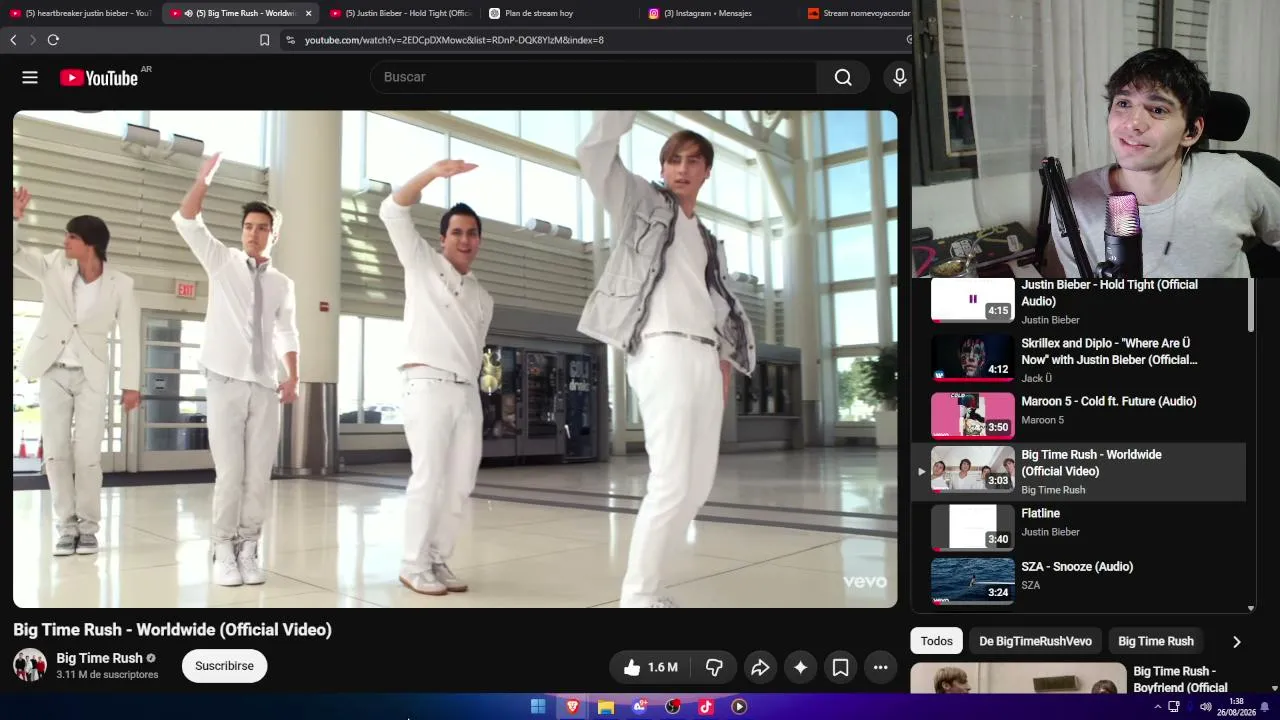Open the Big Time Rush channel name link
The image size is (1280, 720).
coord(99,658)
